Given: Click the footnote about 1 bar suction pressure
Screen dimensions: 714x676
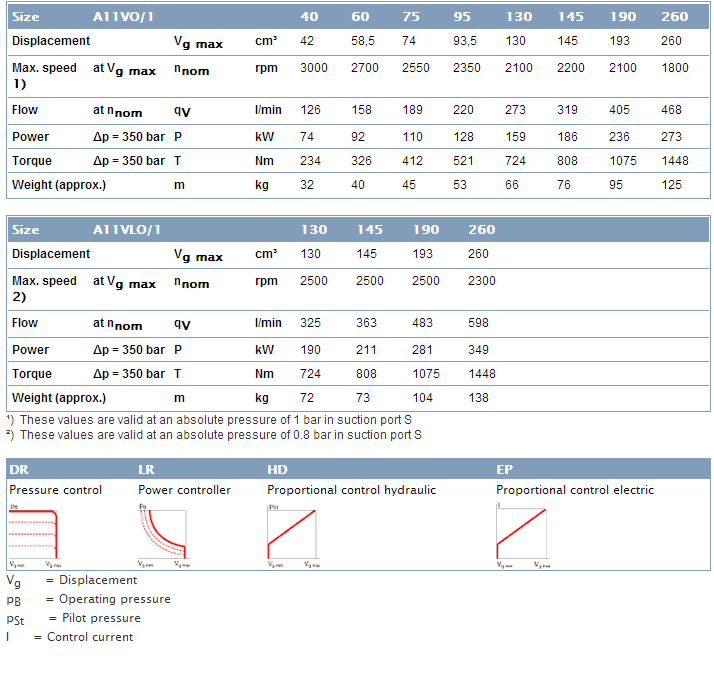Looking at the screenshot, I should (x=209, y=420).
